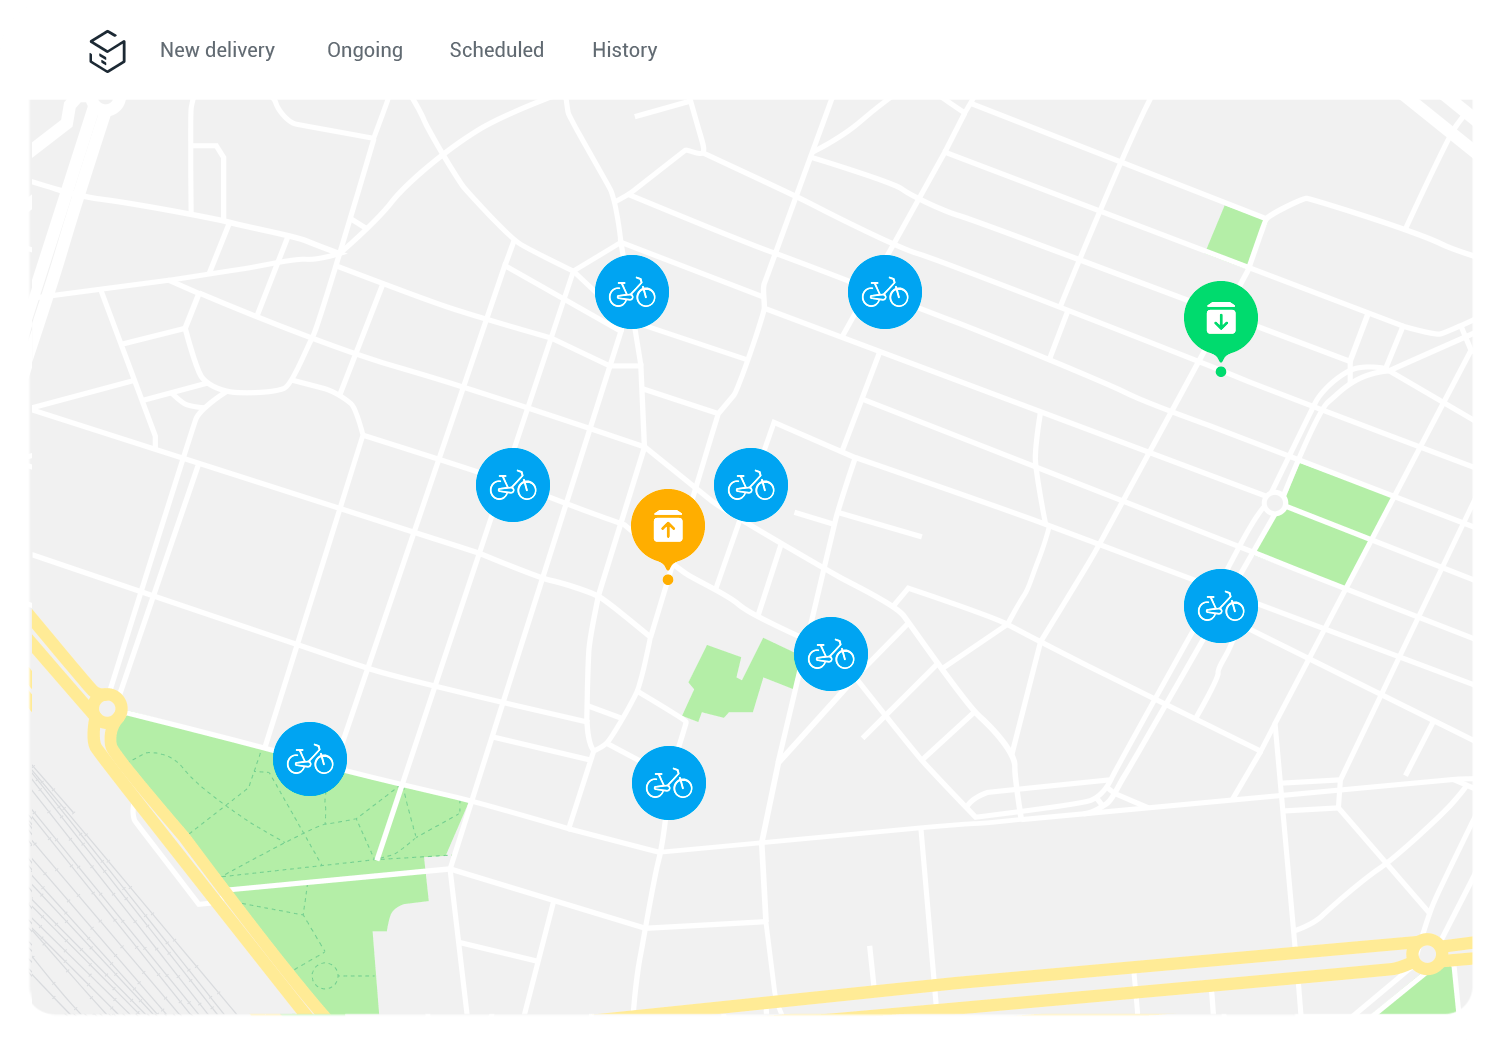Click the dot beneath the orange pickup pin

coord(667,577)
